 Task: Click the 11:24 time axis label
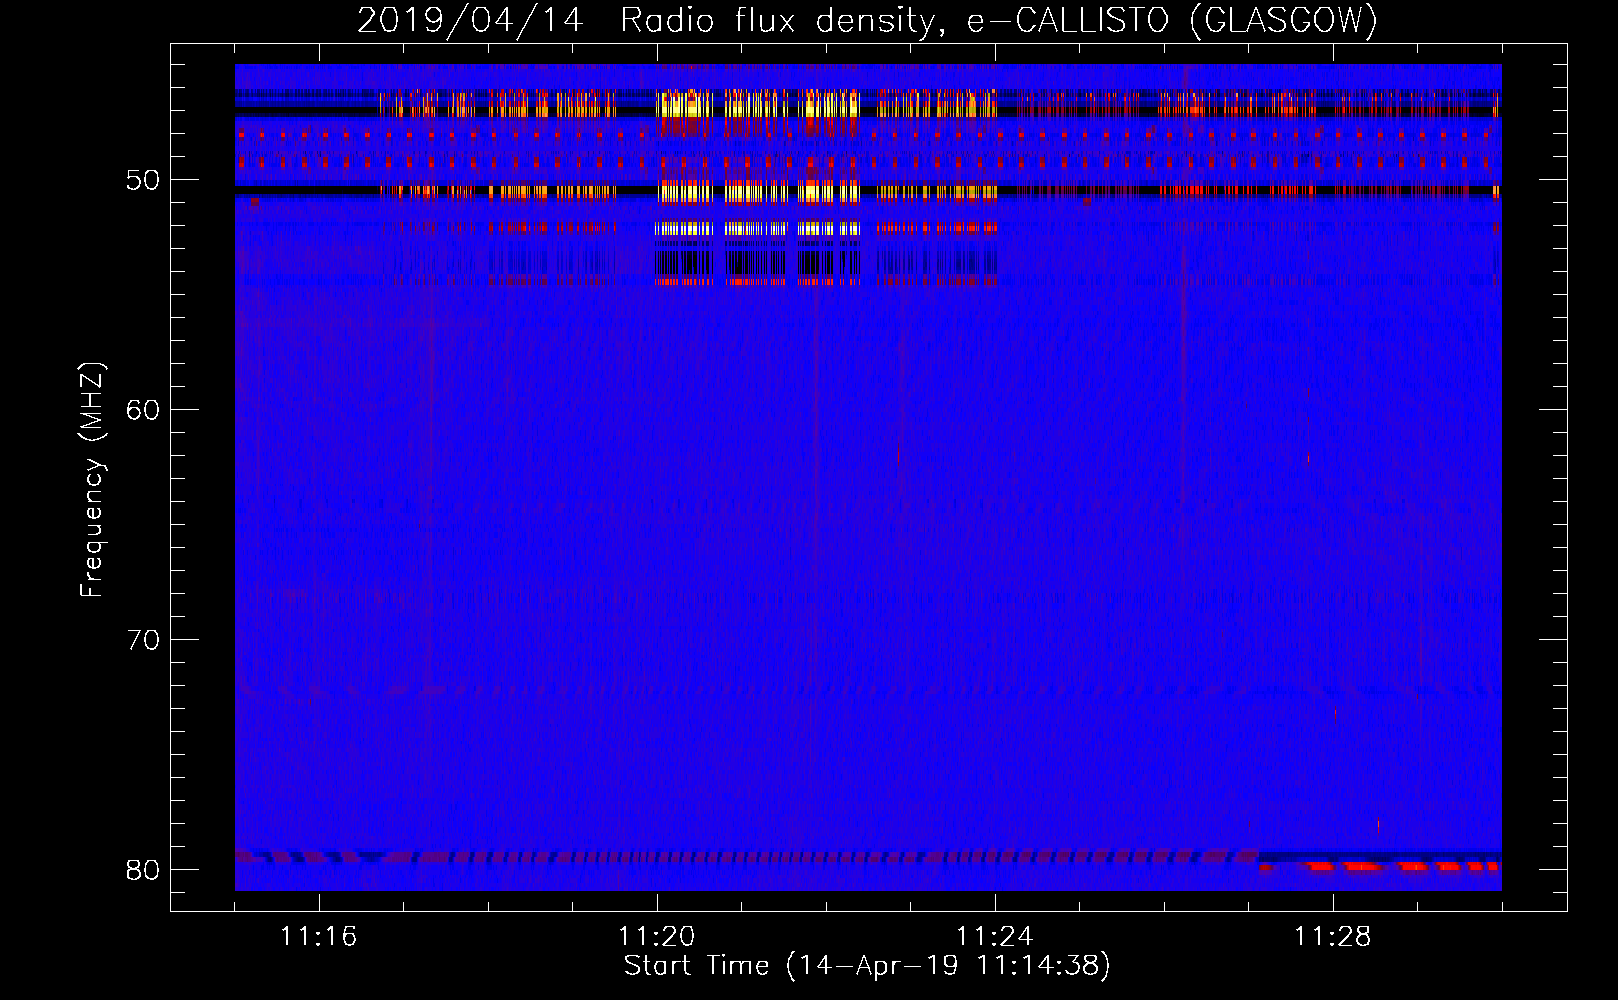tap(995, 937)
